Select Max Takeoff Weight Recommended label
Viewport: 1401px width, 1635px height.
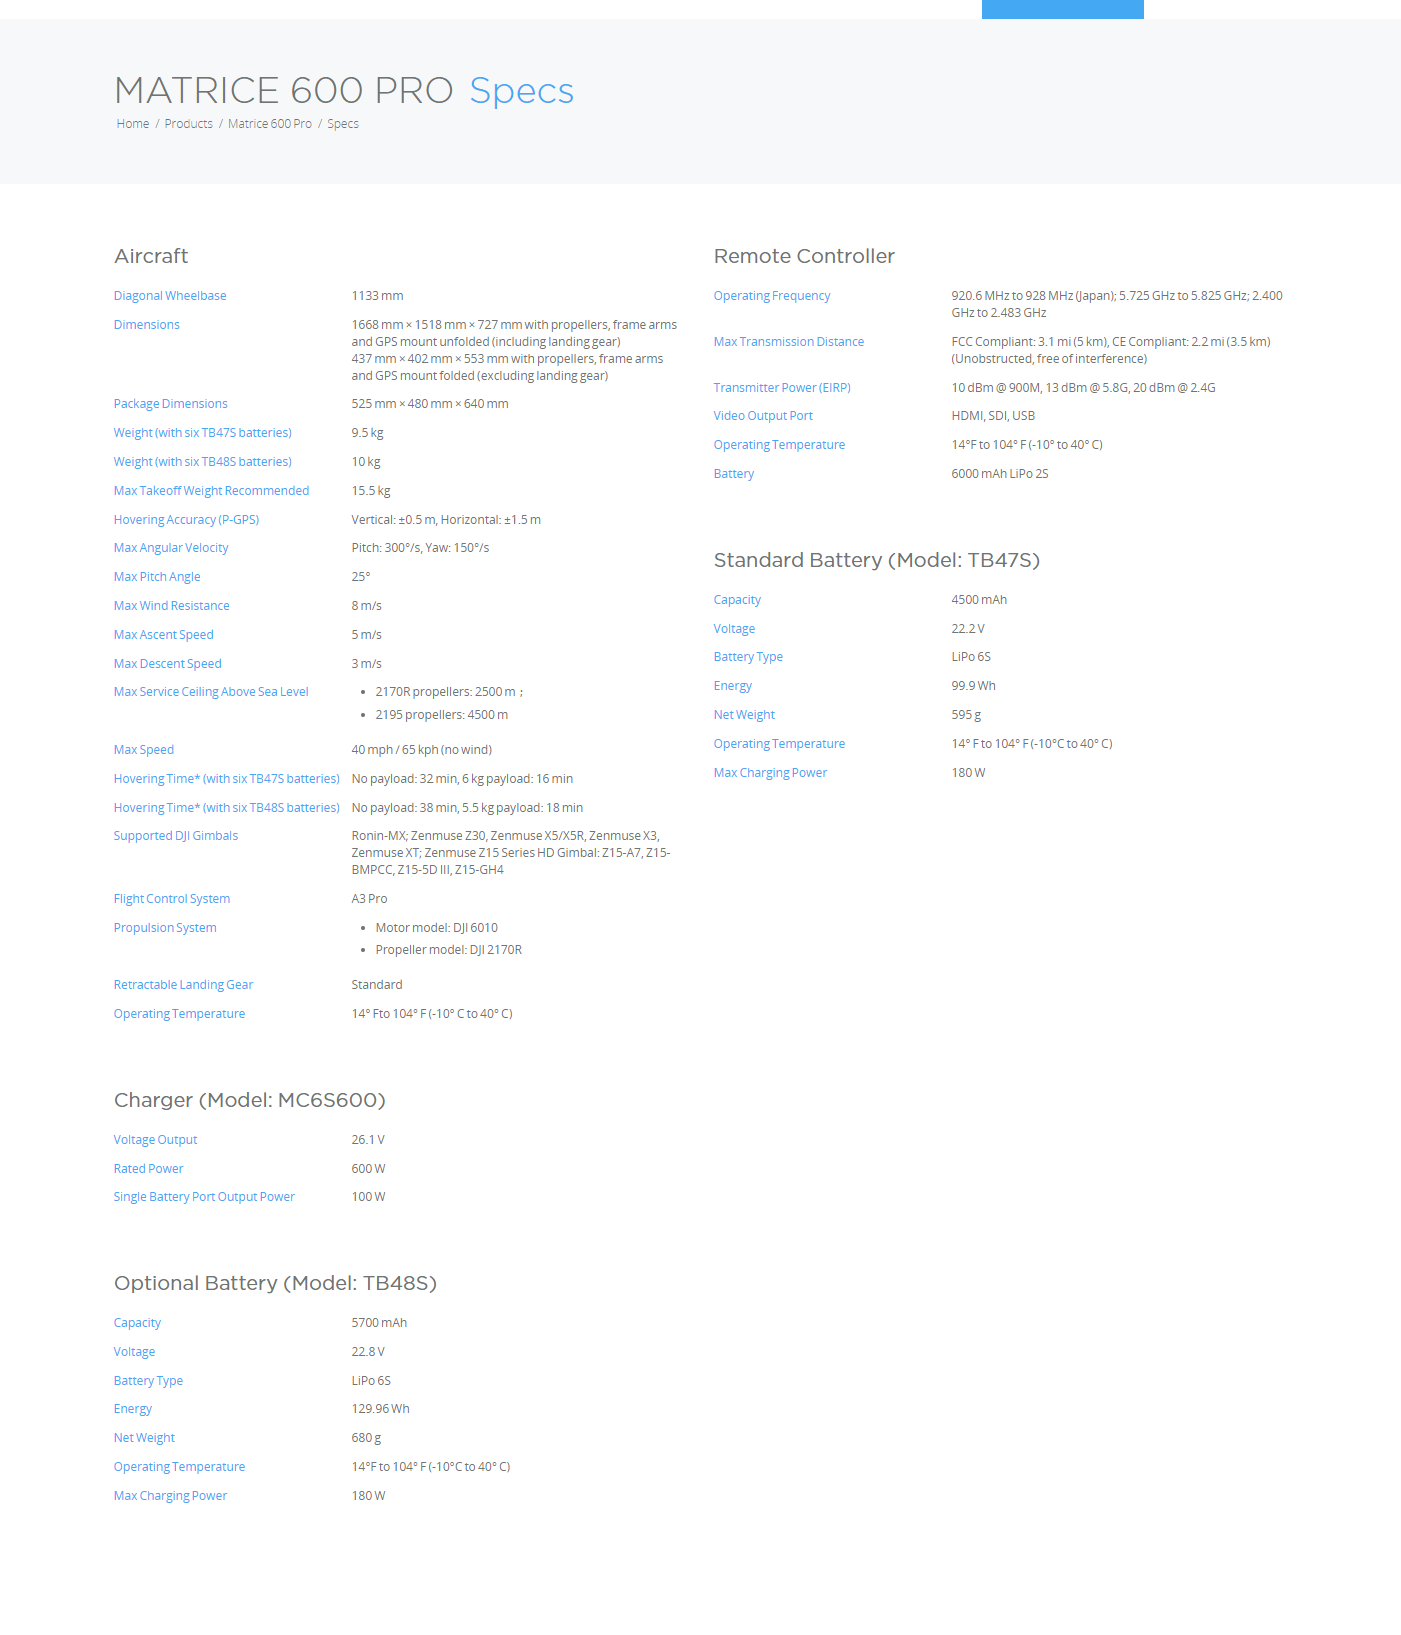(x=212, y=491)
